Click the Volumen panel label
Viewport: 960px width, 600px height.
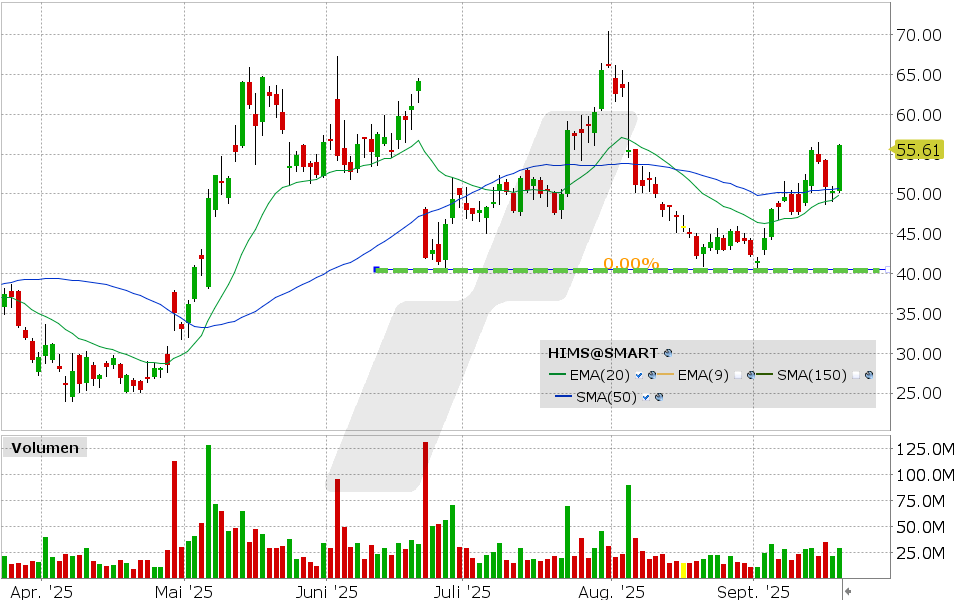pyautogui.click(x=44, y=448)
